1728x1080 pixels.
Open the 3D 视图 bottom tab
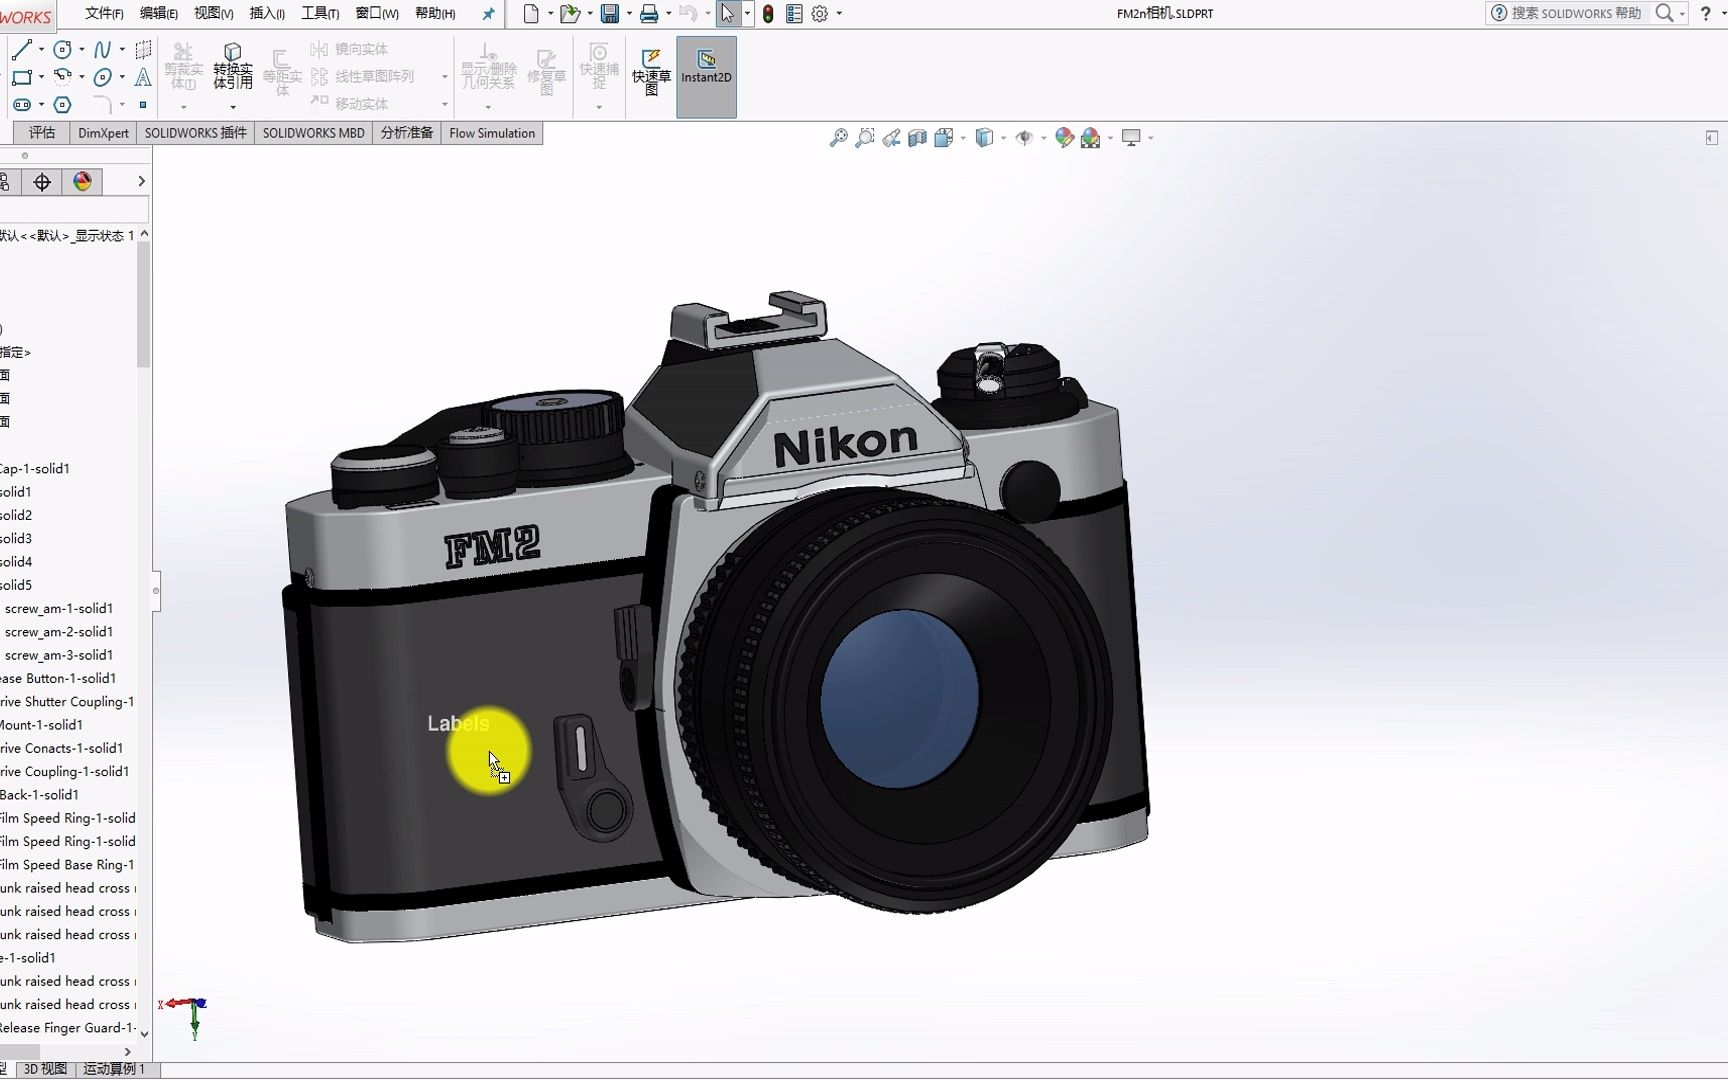tap(44, 1069)
